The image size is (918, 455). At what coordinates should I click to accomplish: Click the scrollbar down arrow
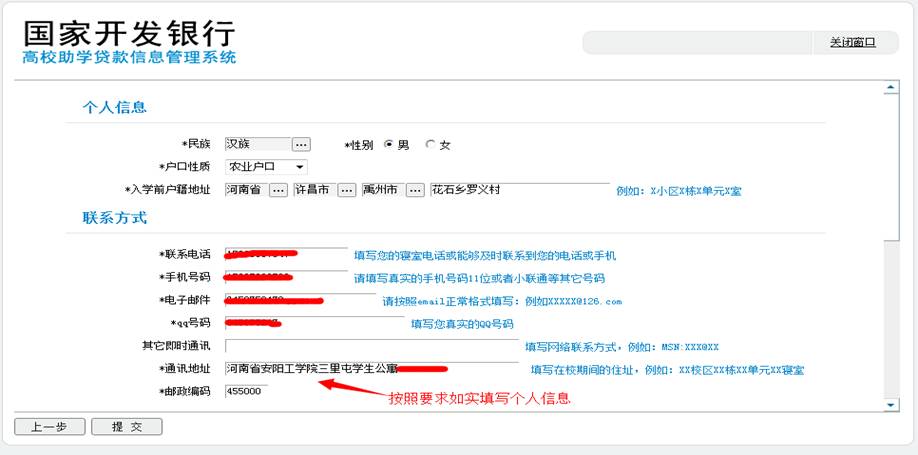point(891,403)
